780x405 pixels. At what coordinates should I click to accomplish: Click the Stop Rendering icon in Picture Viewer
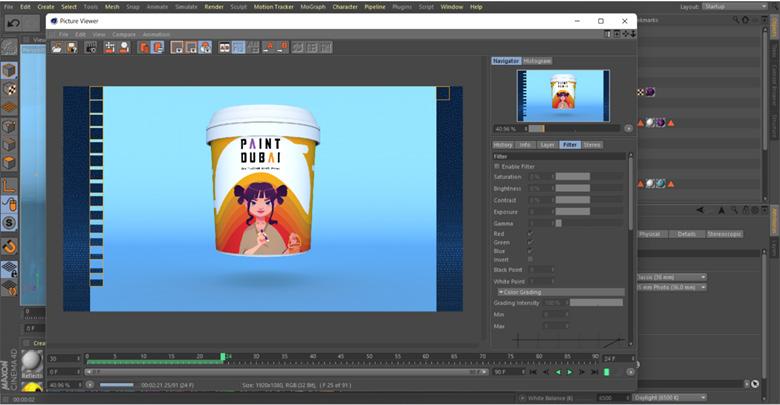pos(109,47)
